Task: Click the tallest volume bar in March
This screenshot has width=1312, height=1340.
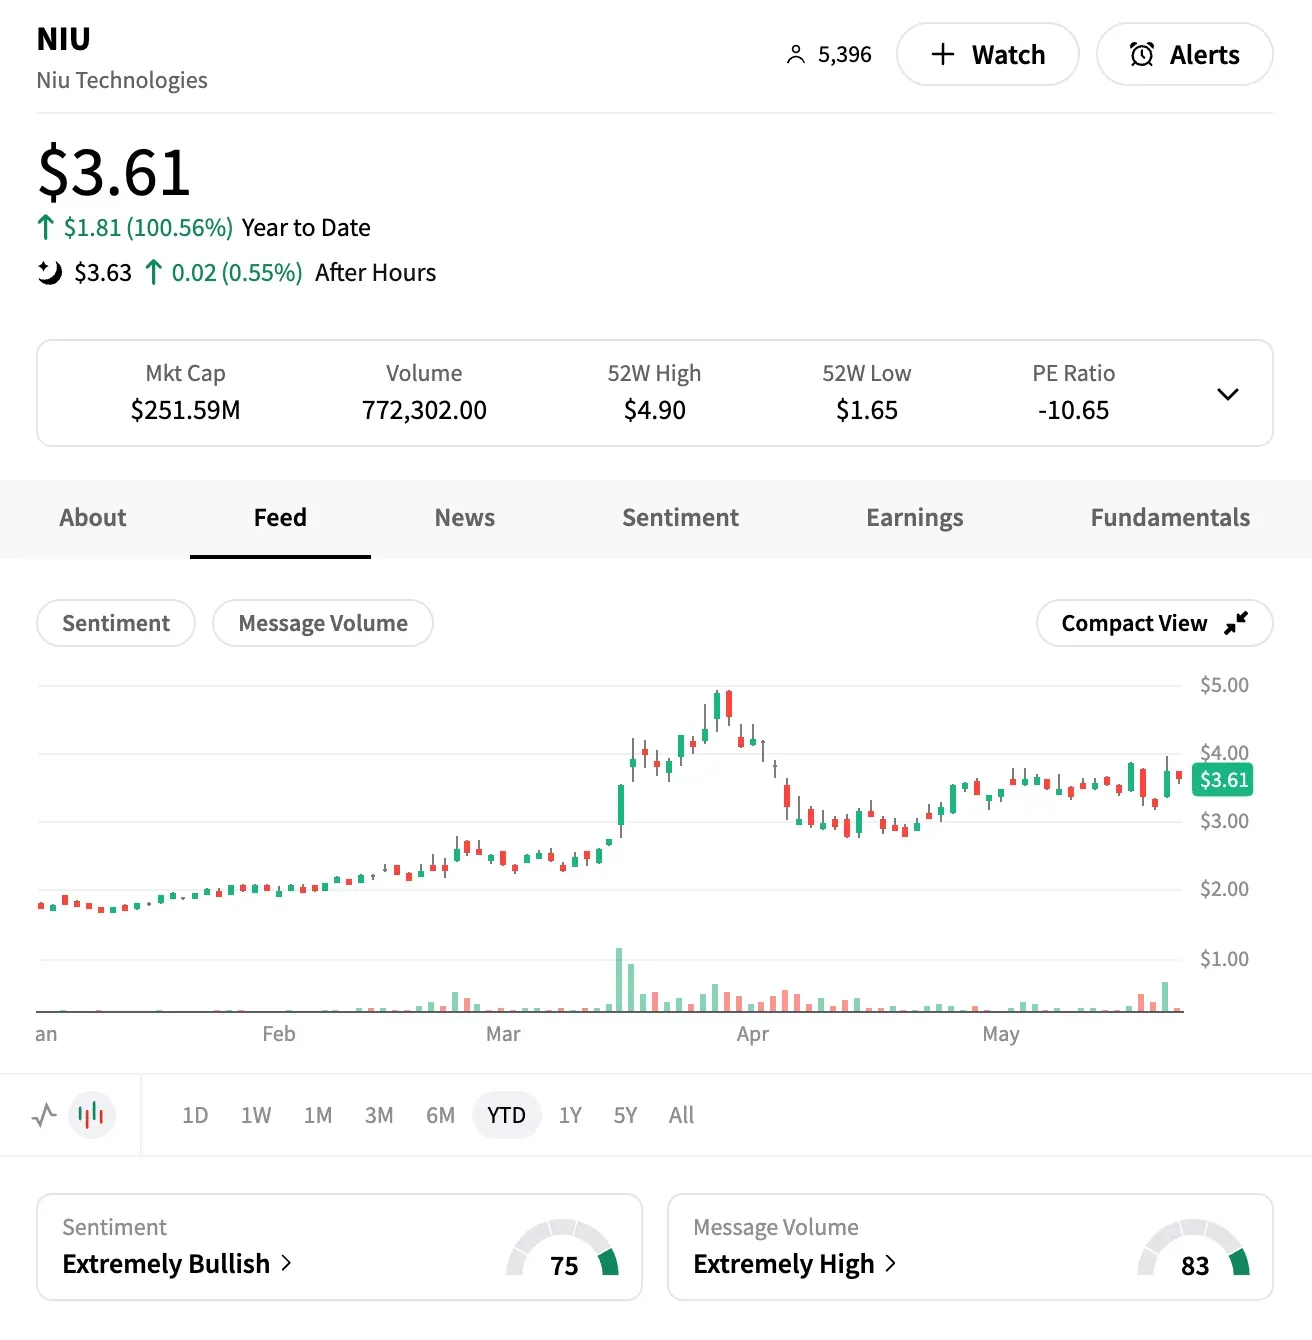Action: (619, 980)
